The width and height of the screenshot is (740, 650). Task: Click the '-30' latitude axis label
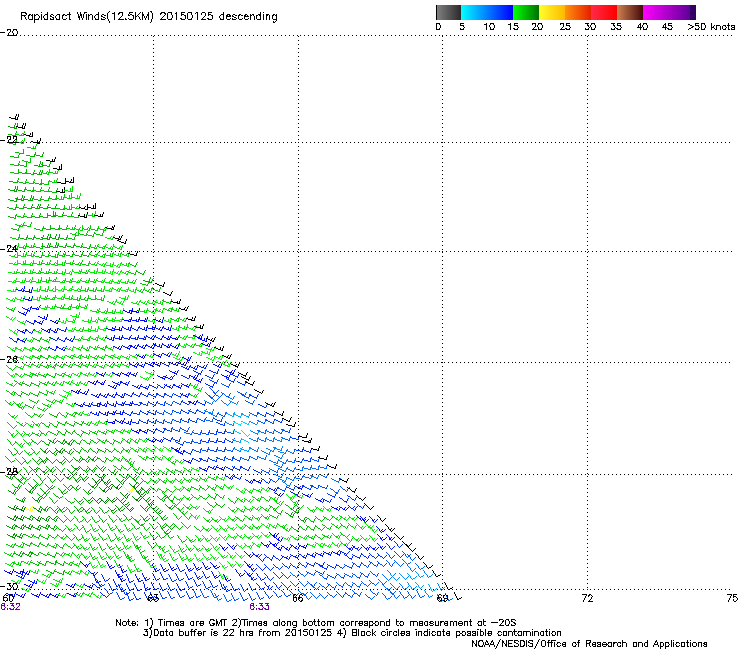tap(9, 586)
